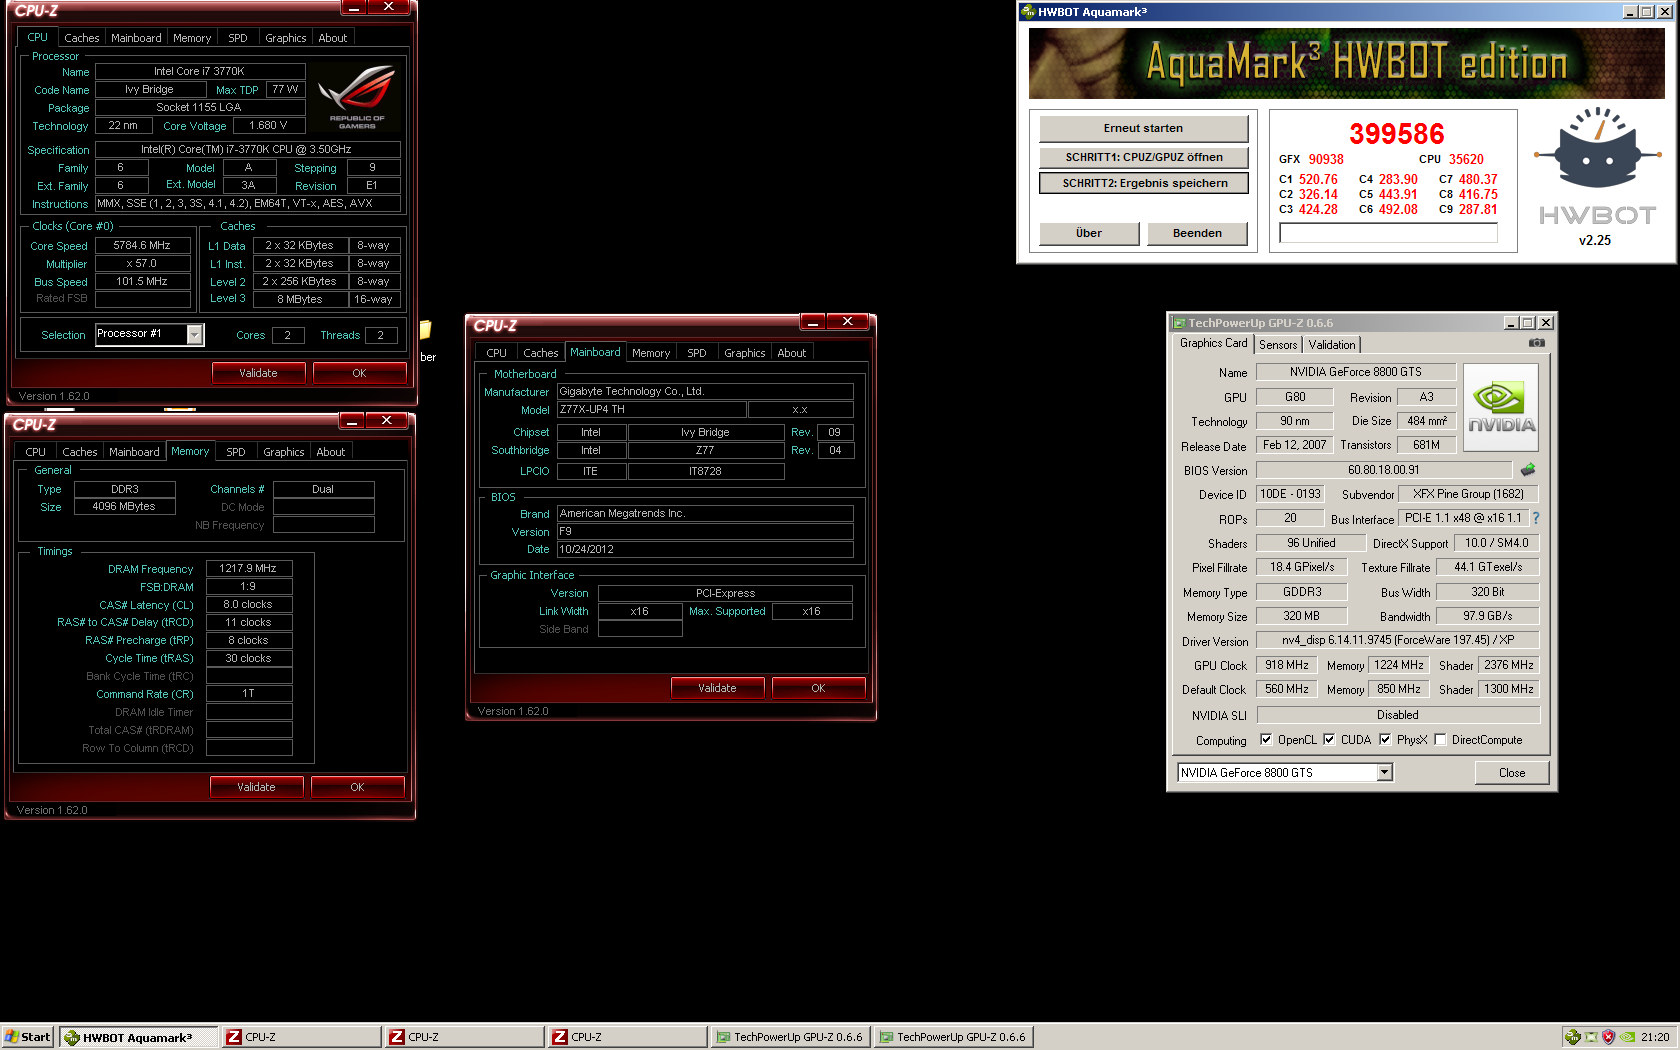Click the green diamond tray icon left of the X
Viewport: 1680px width, 1050px height.
tap(1573, 1037)
